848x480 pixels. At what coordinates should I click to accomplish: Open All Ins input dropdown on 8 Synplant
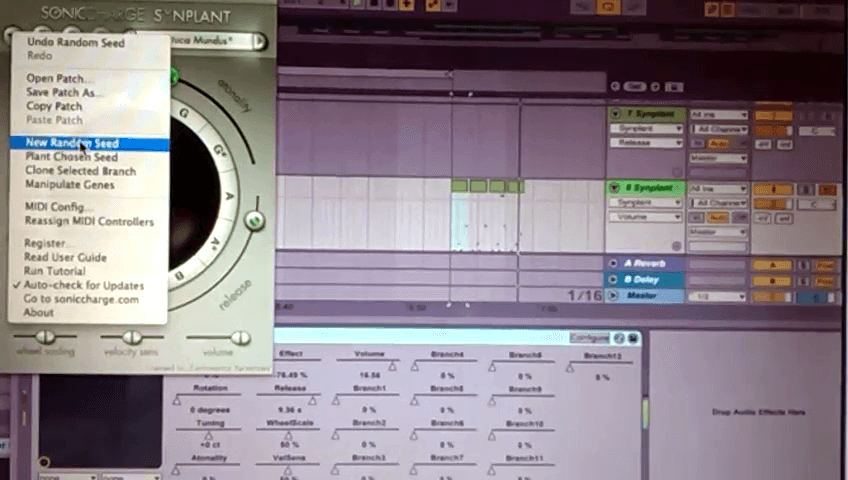click(x=719, y=189)
